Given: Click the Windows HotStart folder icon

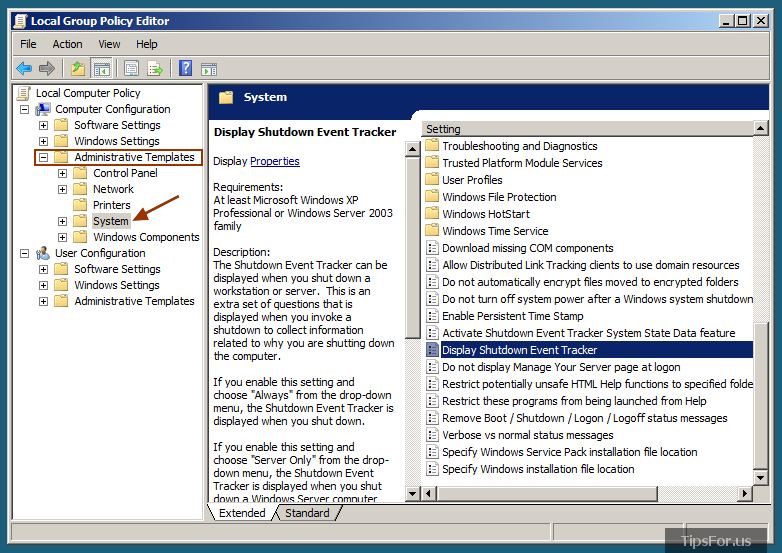Looking at the screenshot, I should pyautogui.click(x=432, y=213).
